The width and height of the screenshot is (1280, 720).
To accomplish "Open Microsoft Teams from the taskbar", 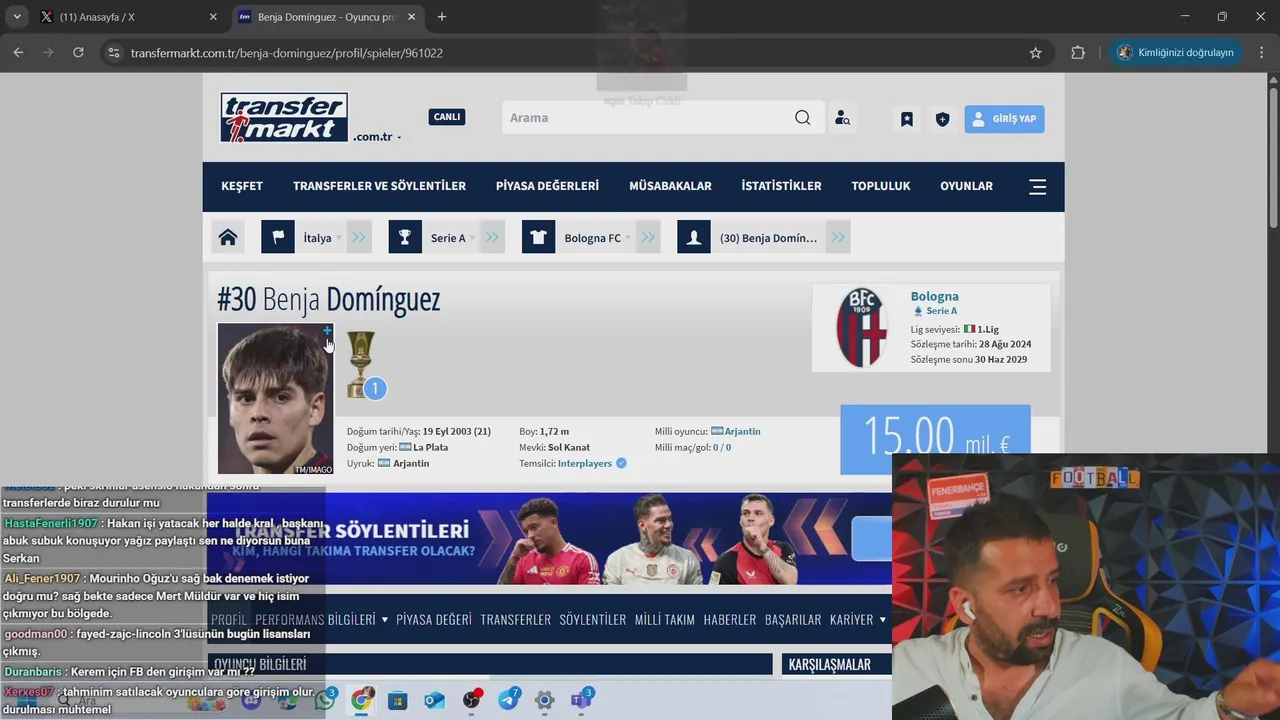I will point(581,700).
